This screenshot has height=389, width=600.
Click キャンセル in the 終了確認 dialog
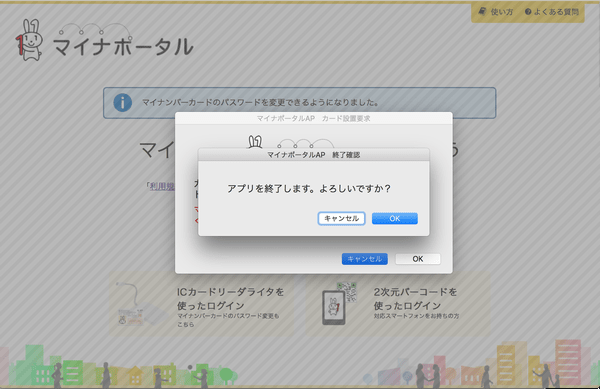click(341, 218)
